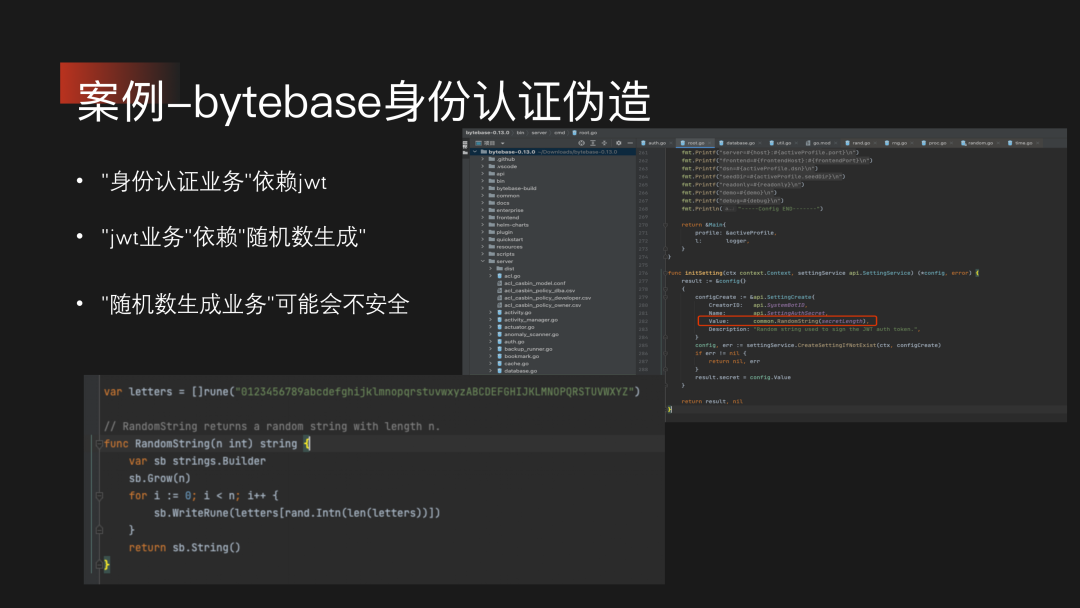Collapse the server folder

click(x=483, y=262)
